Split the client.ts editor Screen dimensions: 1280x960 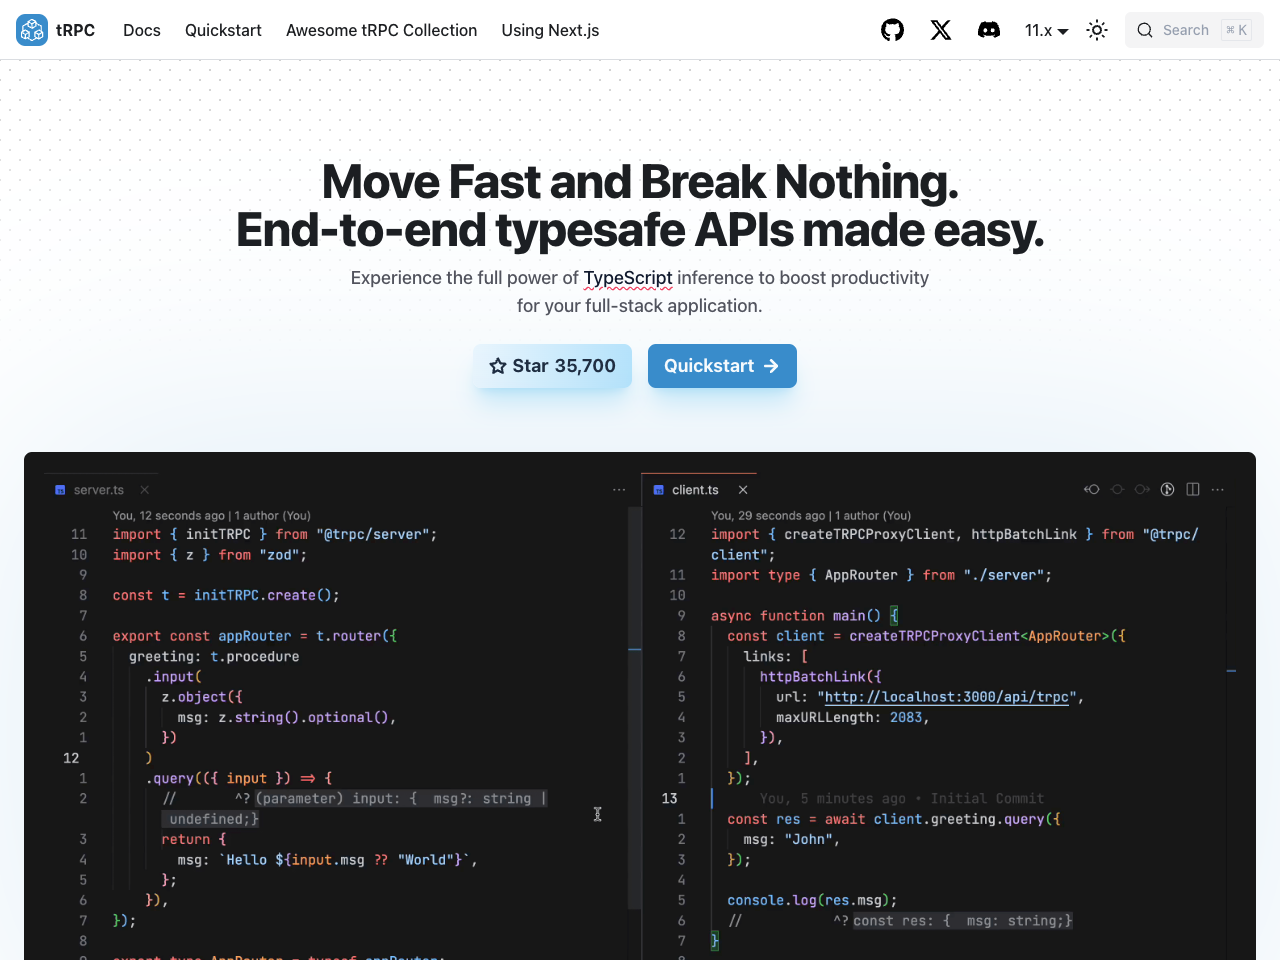click(1193, 489)
